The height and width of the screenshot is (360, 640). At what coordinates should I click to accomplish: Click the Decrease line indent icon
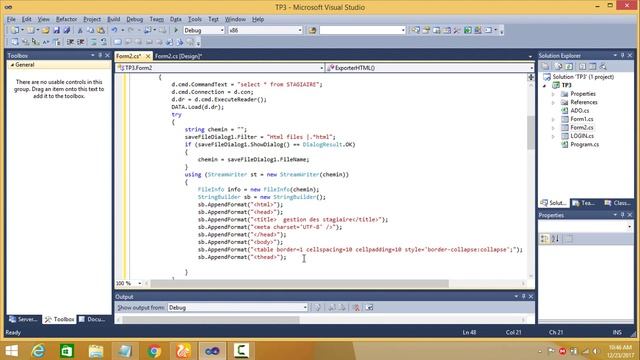(70, 42)
